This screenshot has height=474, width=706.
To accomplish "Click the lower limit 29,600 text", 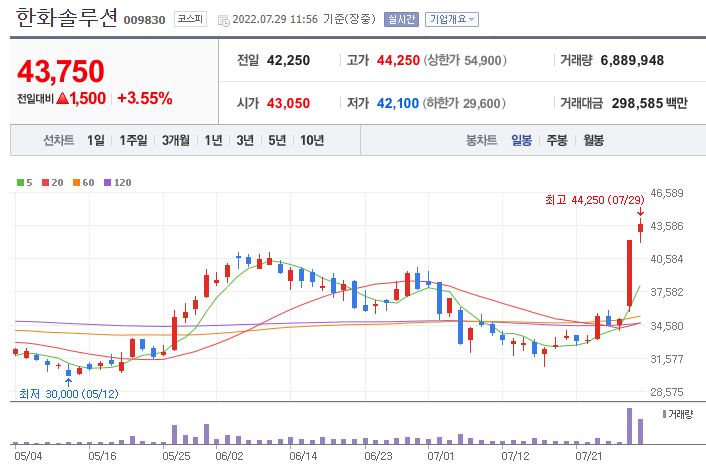I will [464, 104].
